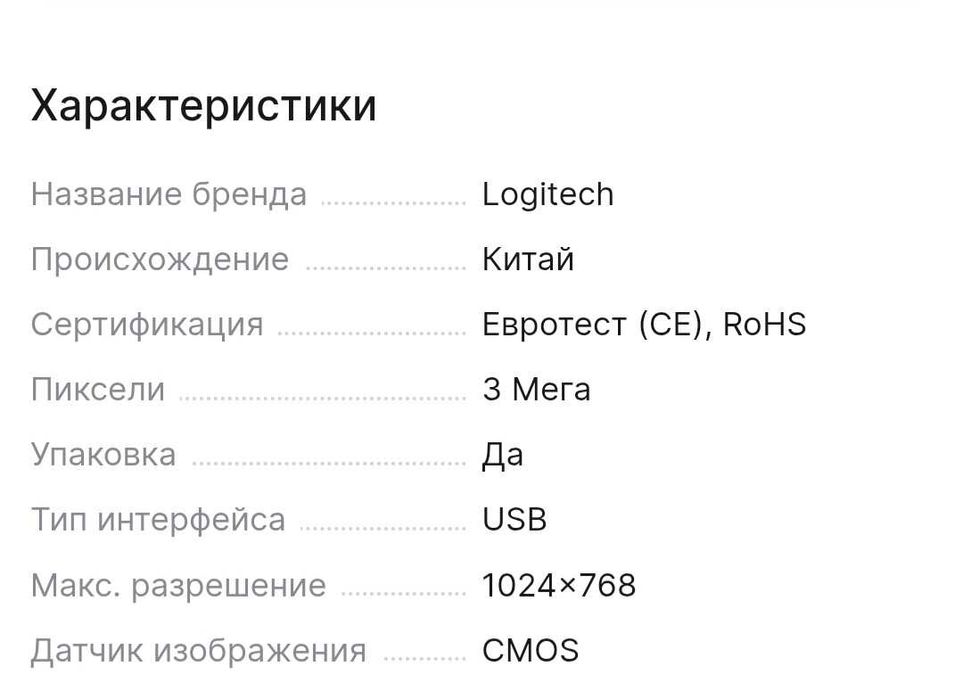963x700 pixels.
Task: Click the CMOS sensor value
Action: 530,651
